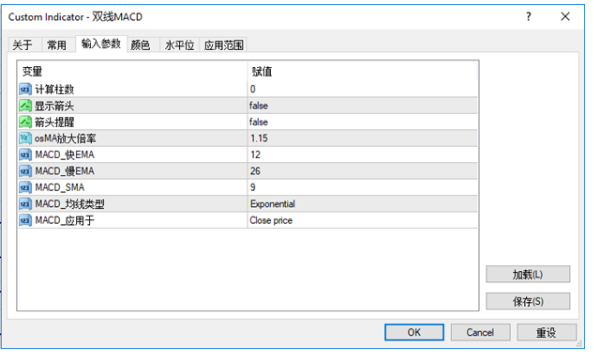Select the MACD_SMA variable name

(59, 188)
